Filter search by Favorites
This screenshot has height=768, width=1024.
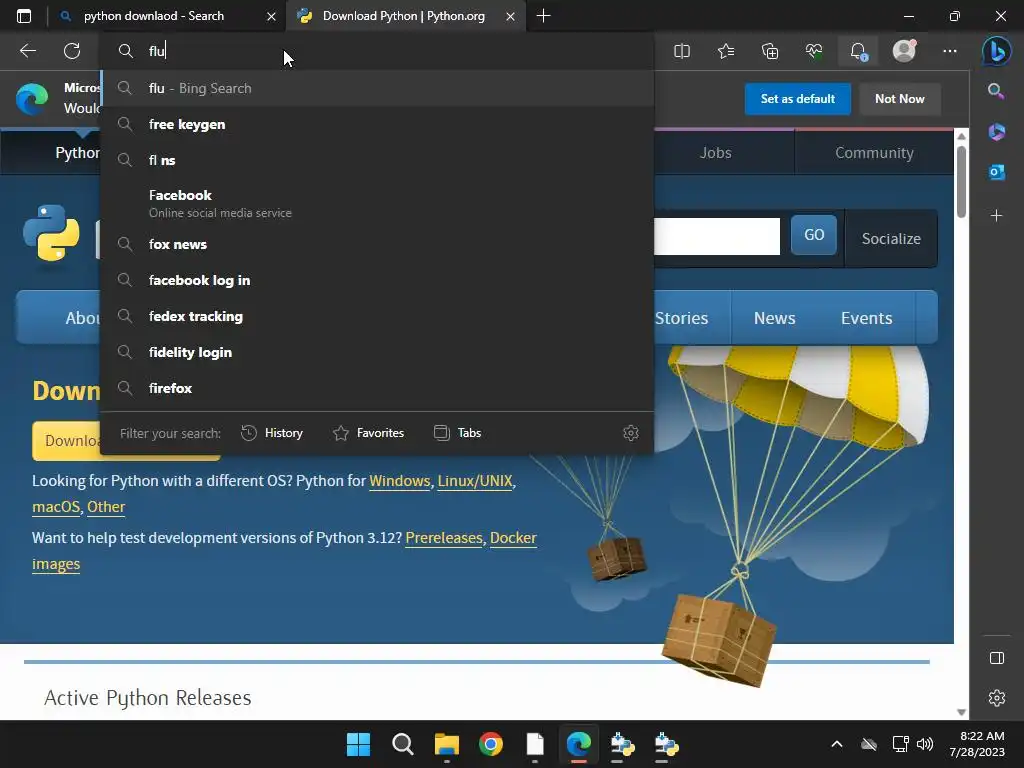click(x=368, y=433)
